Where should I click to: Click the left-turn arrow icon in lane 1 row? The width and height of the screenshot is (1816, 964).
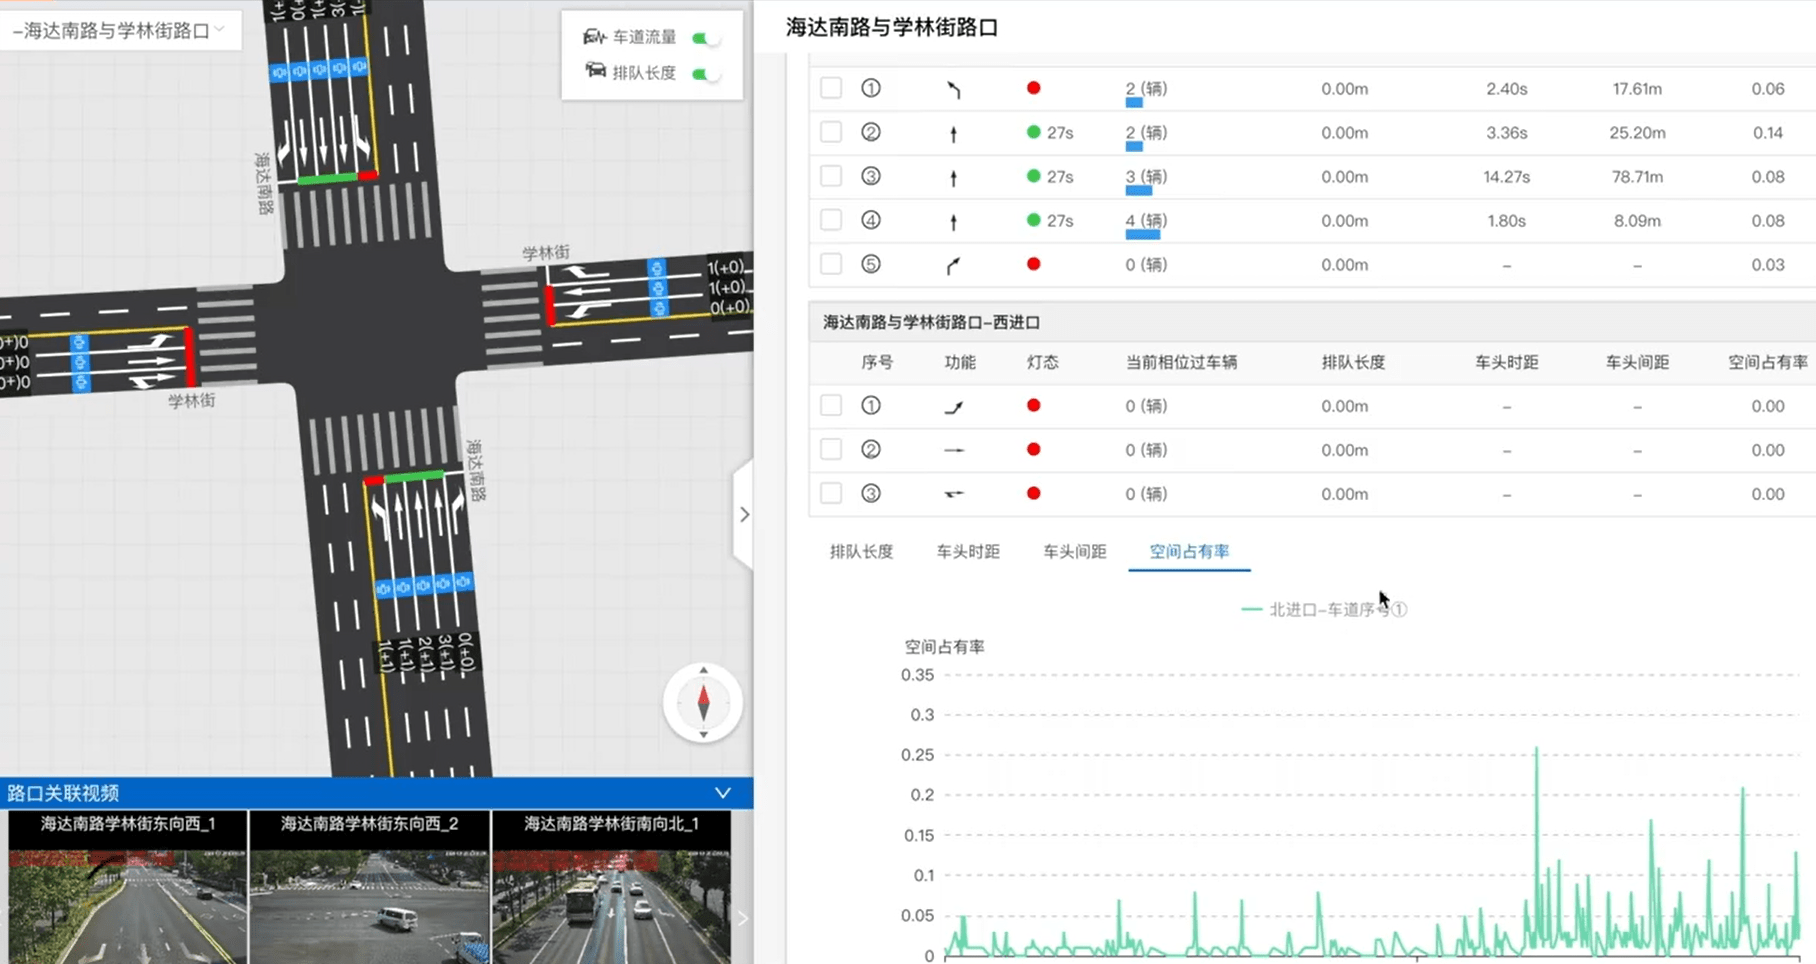[x=953, y=90]
